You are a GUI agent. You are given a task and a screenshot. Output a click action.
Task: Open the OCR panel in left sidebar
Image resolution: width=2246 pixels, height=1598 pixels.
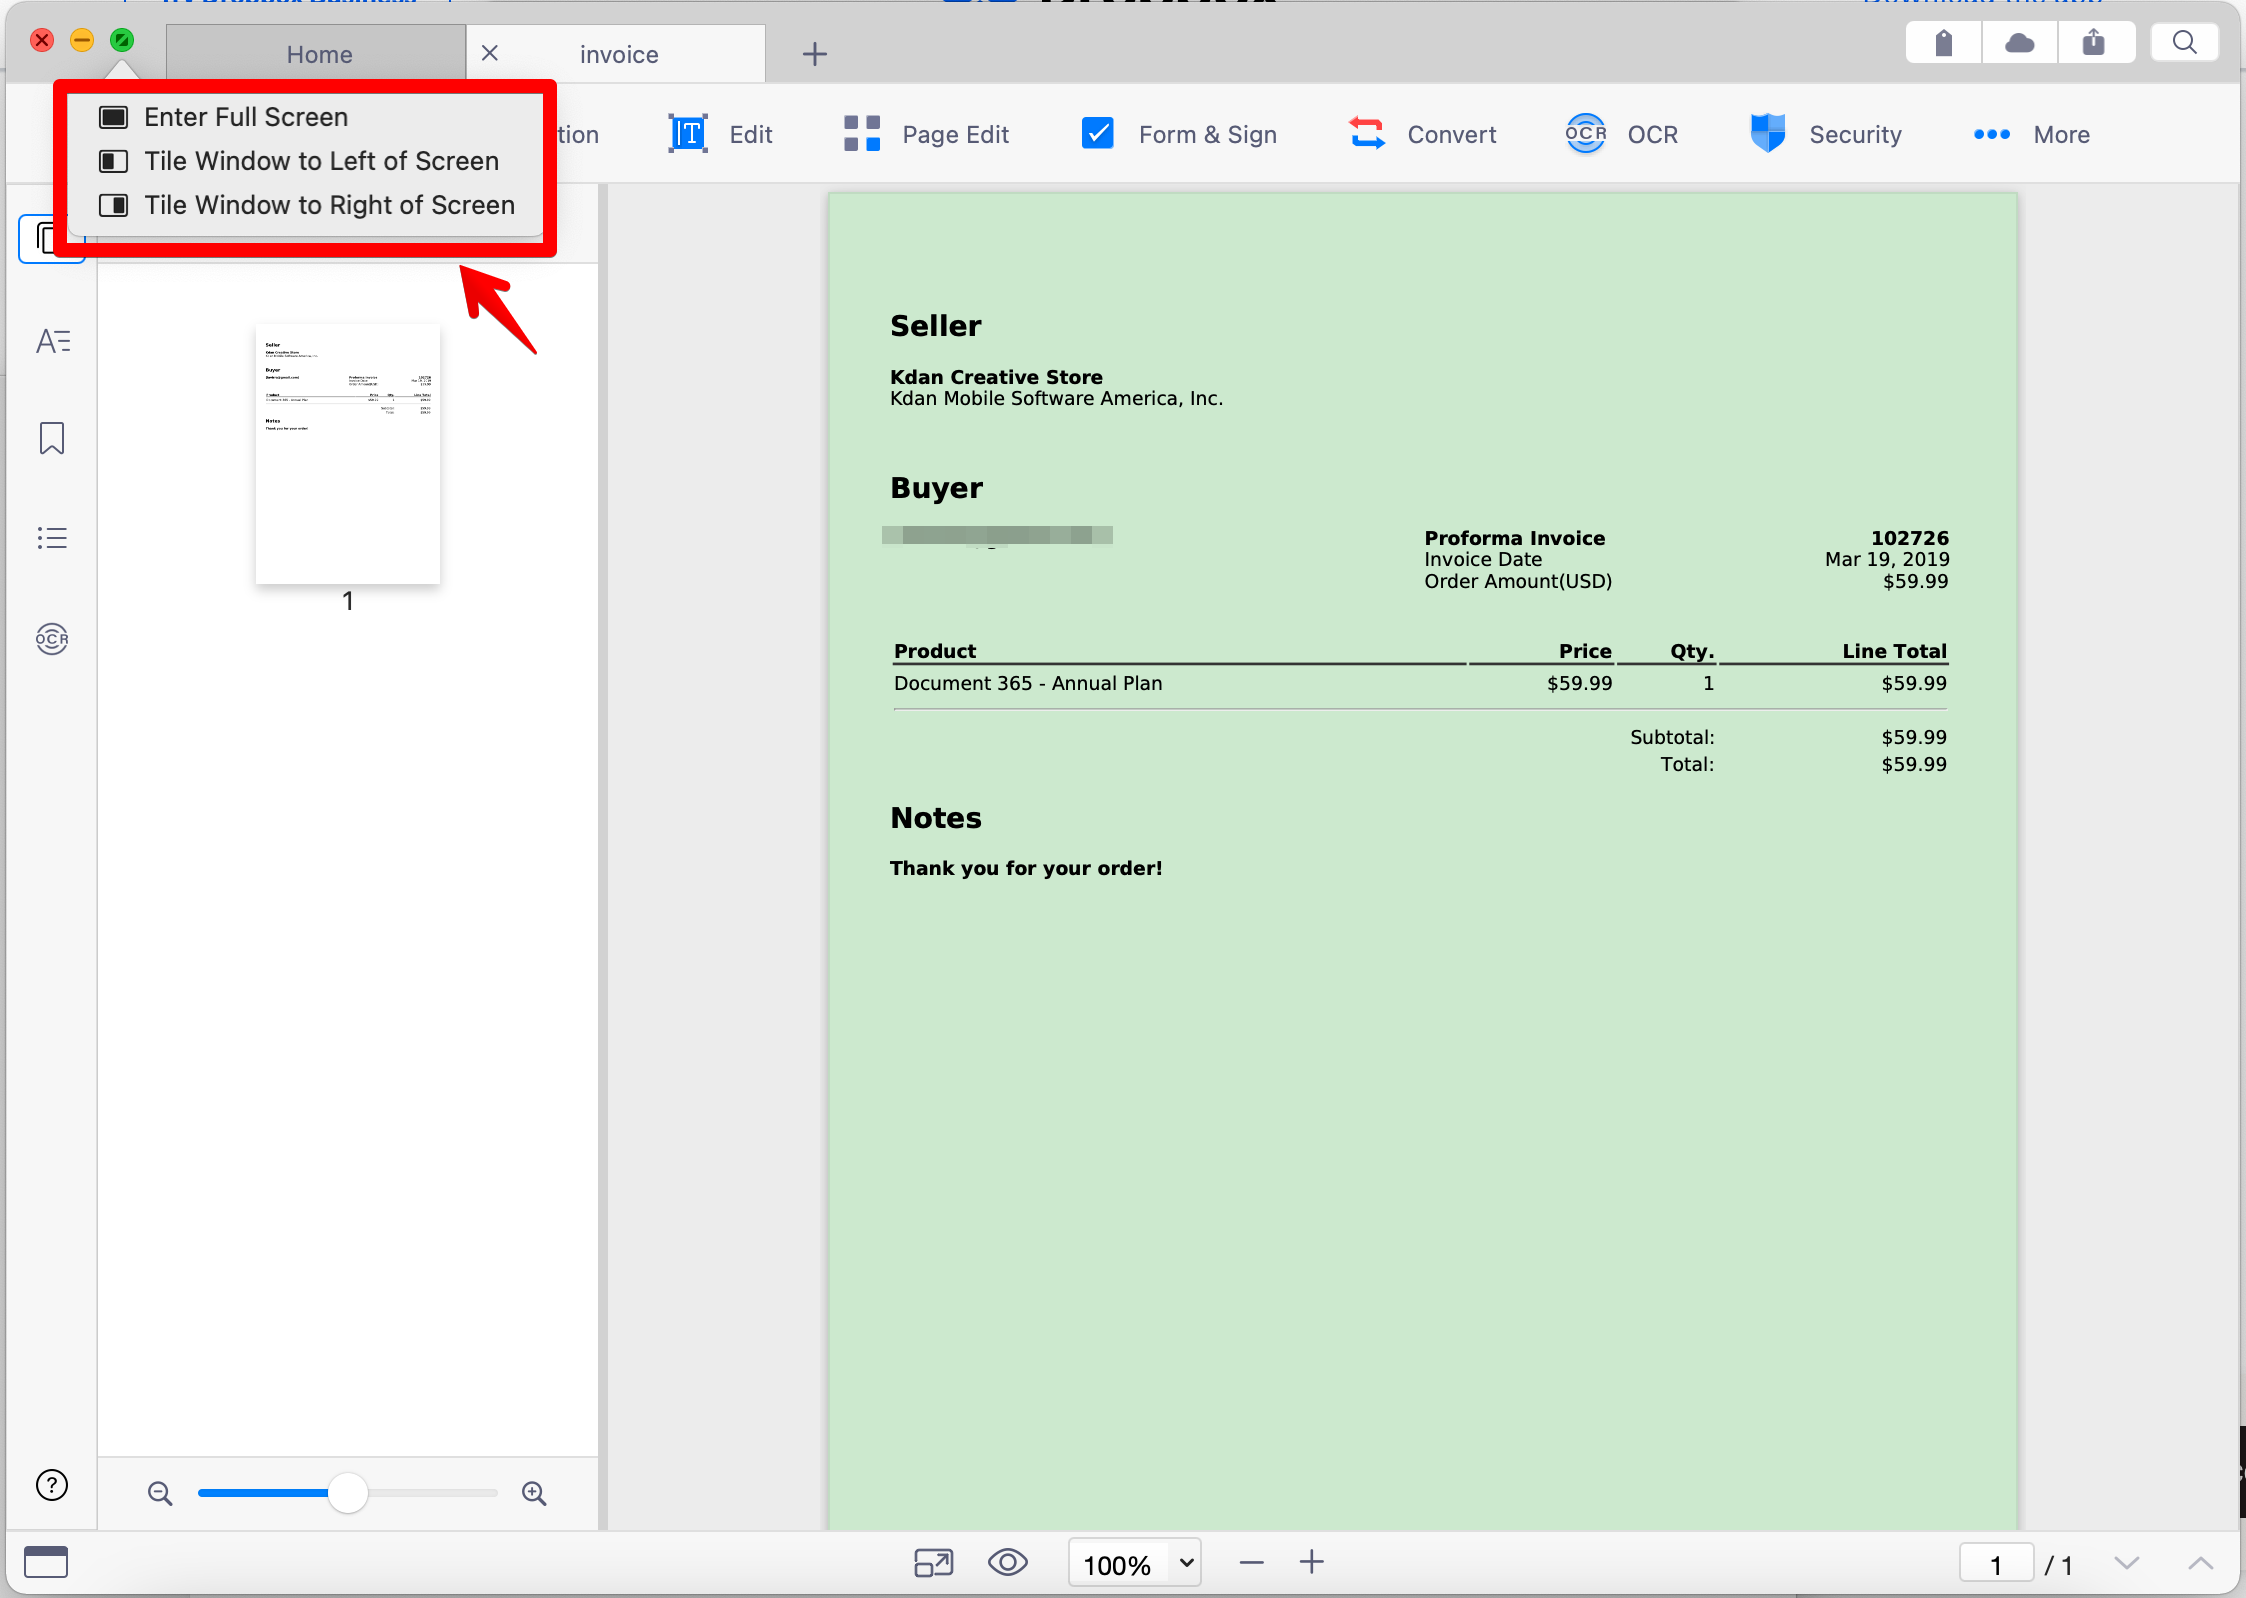[x=52, y=638]
